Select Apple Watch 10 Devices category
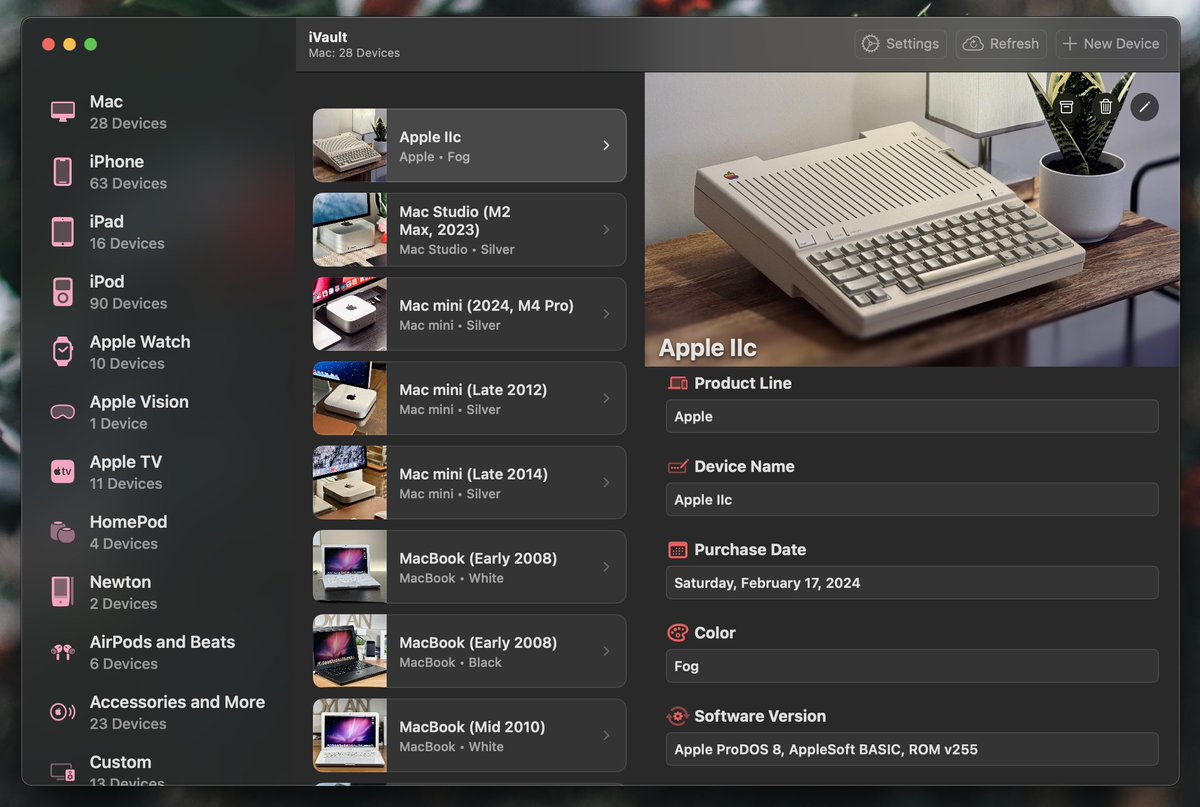The image size is (1200, 807). click(160, 352)
